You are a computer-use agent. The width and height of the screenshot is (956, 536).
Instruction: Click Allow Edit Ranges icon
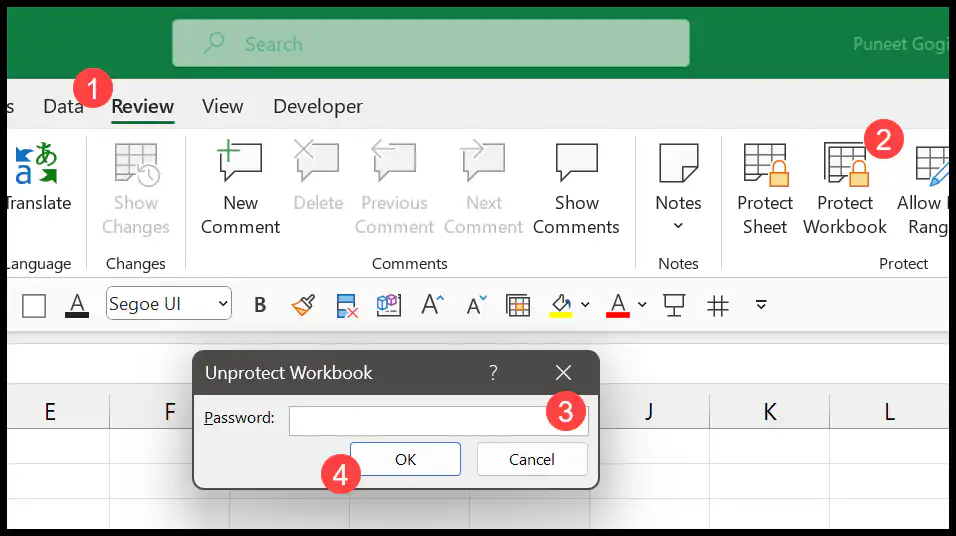tap(932, 165)
